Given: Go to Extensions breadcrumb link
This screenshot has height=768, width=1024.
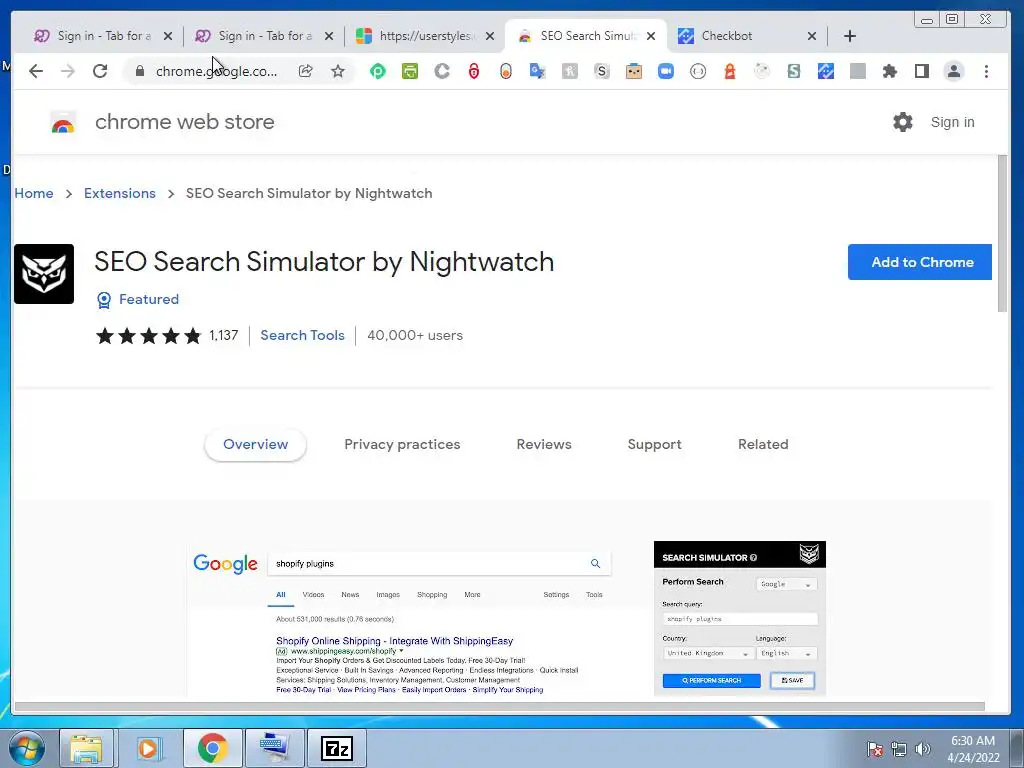Looking at the screenshot, I should [120, 193].
